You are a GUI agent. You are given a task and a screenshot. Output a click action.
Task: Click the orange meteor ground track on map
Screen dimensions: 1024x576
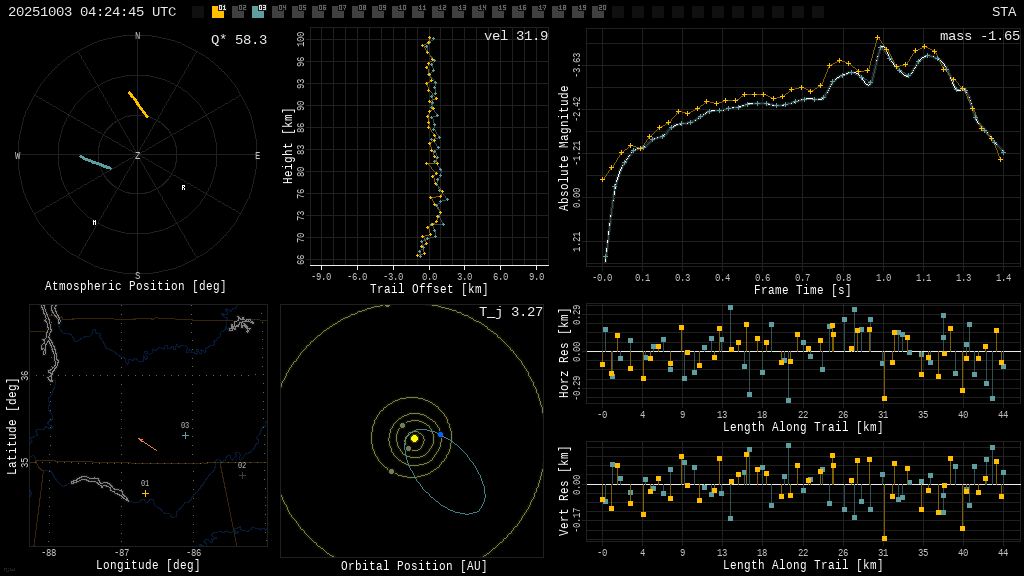tap(147, 444)
